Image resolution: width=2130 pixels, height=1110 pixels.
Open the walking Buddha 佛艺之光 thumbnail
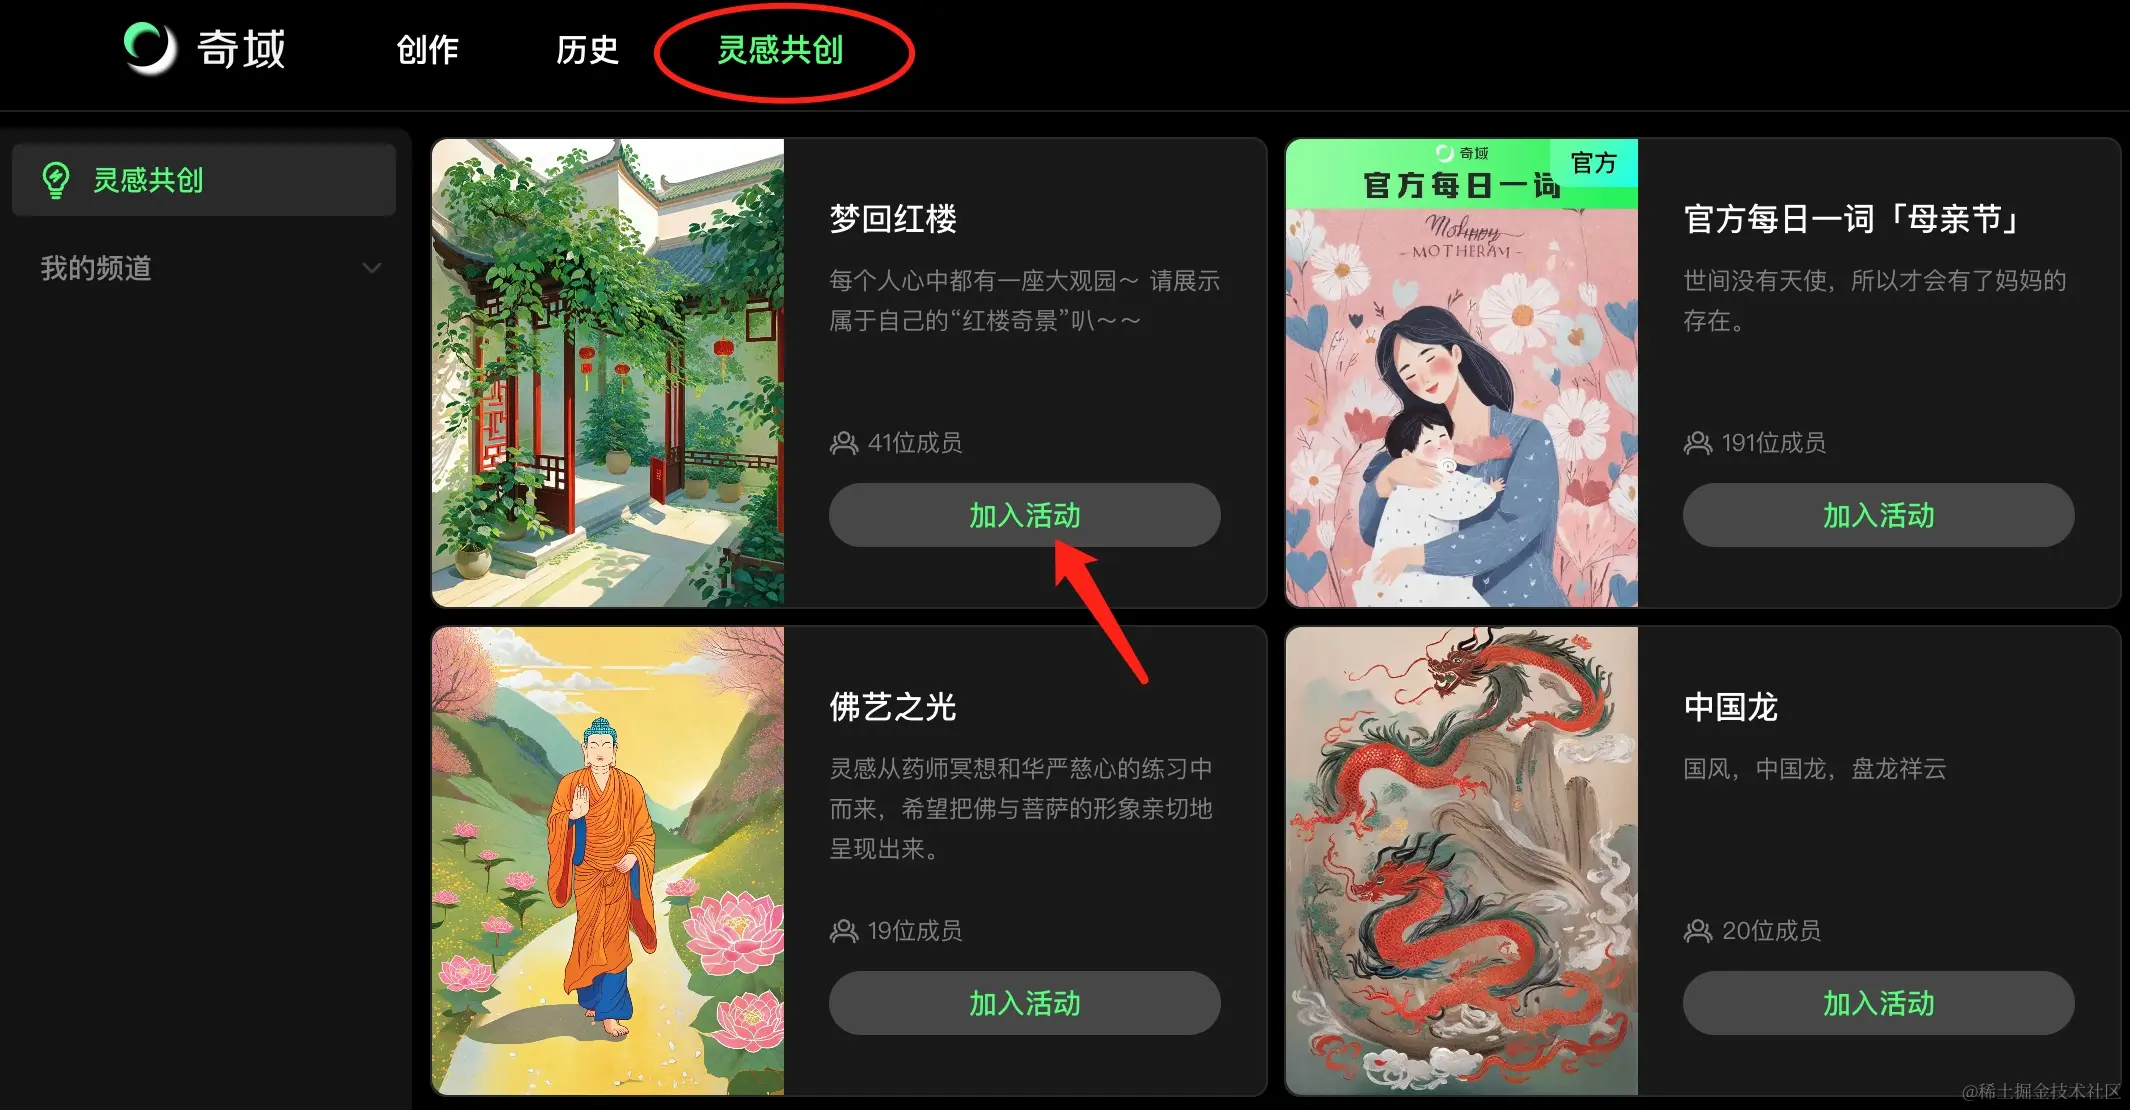[608, 861]
